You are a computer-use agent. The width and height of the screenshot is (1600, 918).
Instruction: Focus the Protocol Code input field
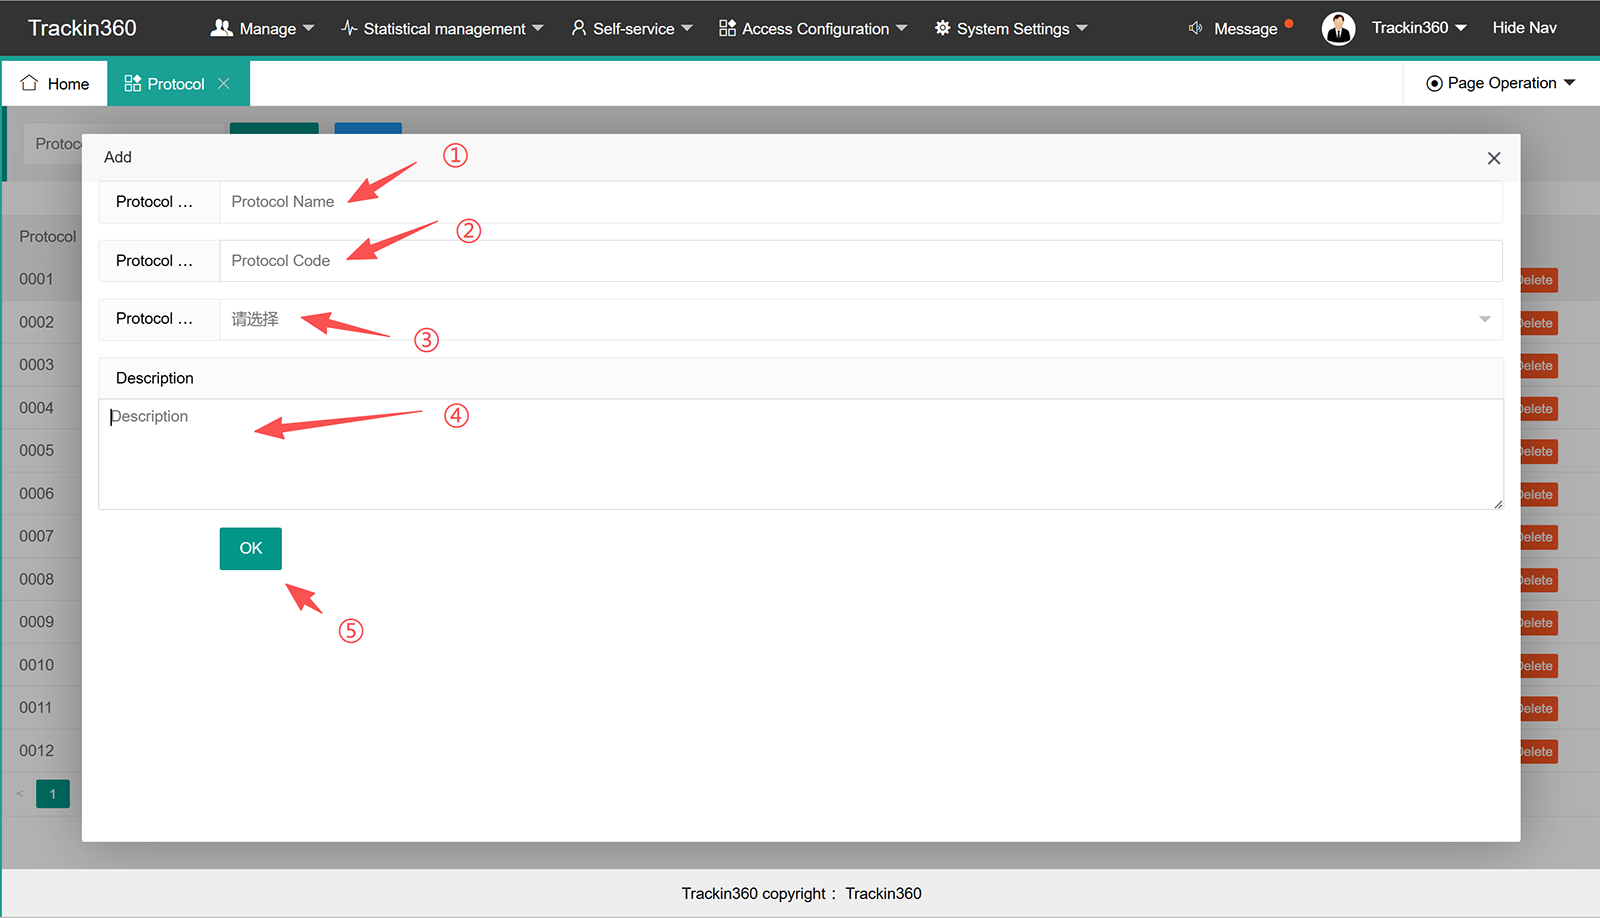[860, 261]
